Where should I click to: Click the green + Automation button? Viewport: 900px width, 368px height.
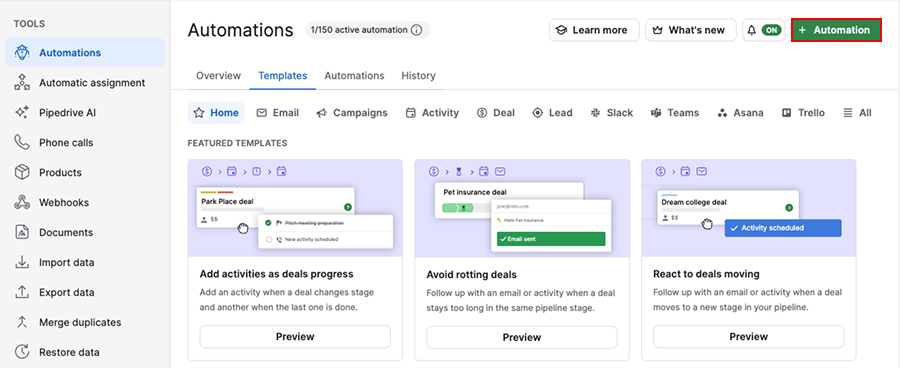coord(836,30)
